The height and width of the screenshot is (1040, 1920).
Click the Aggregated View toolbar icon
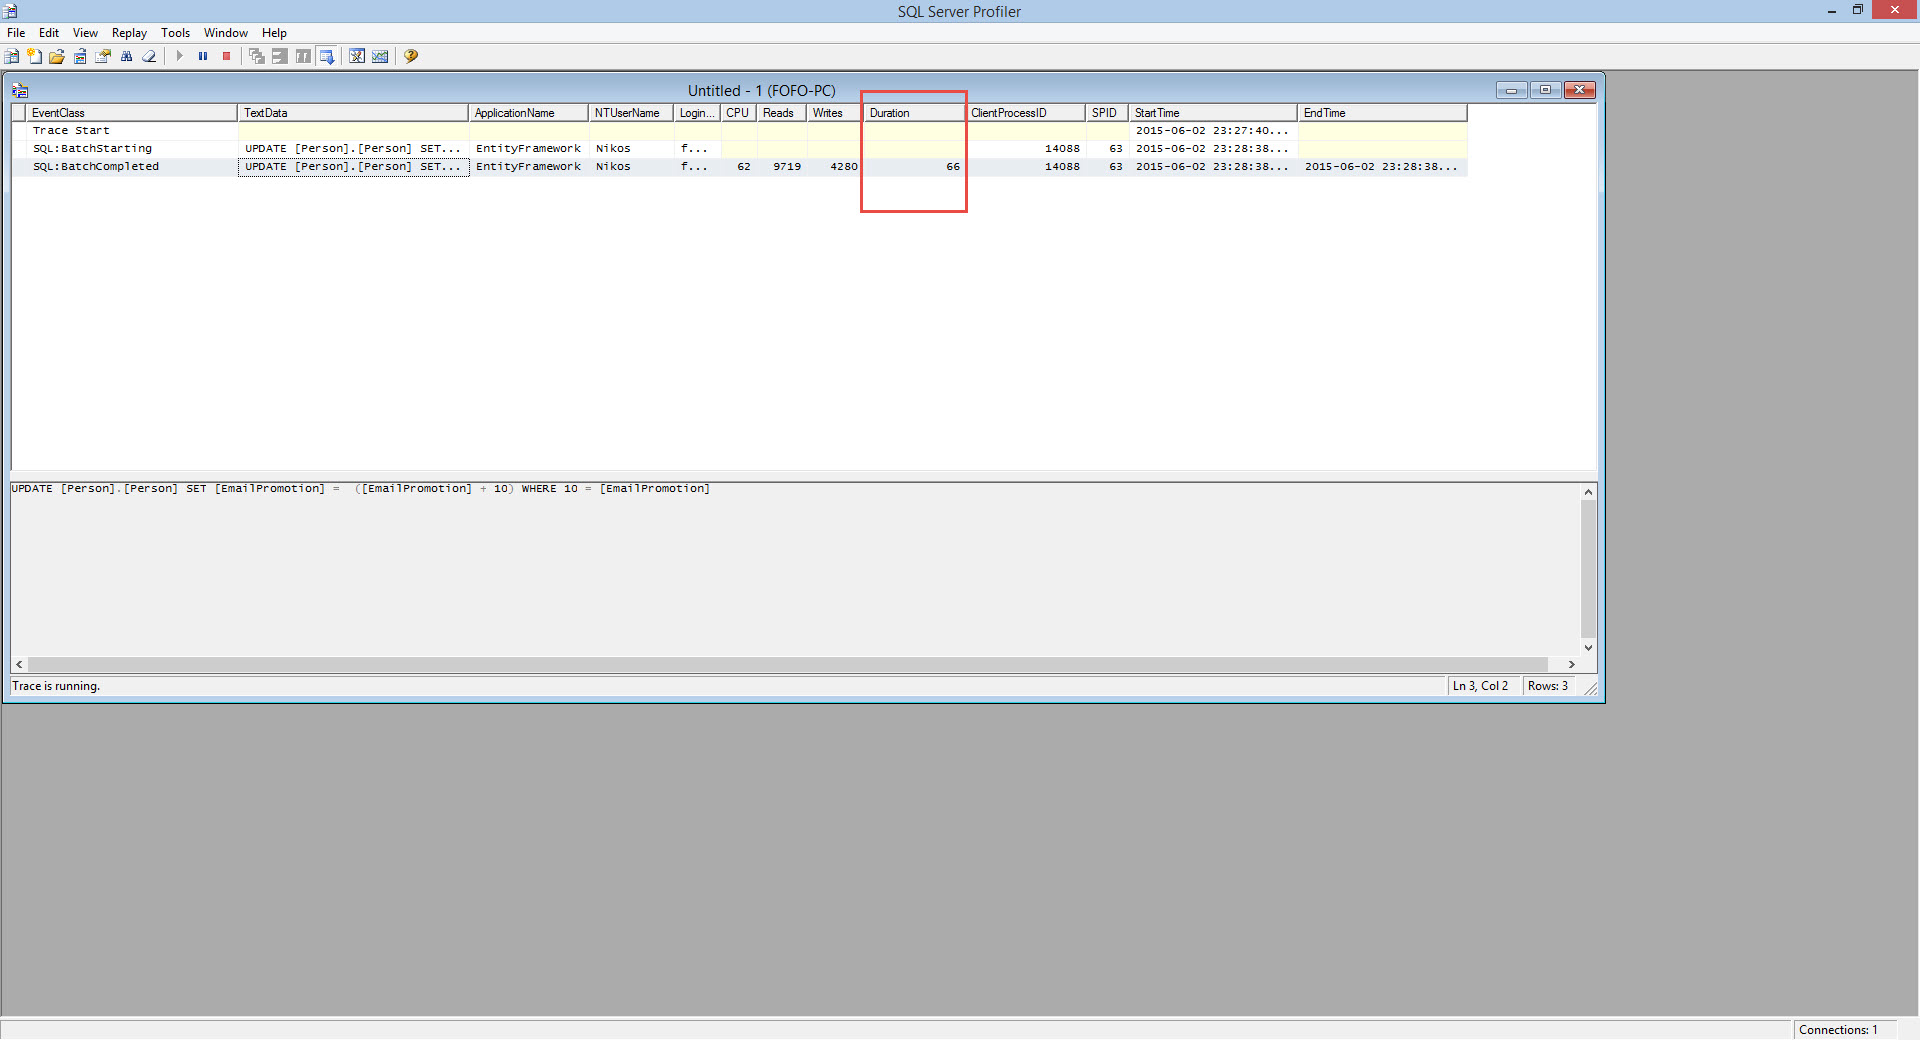257,56
